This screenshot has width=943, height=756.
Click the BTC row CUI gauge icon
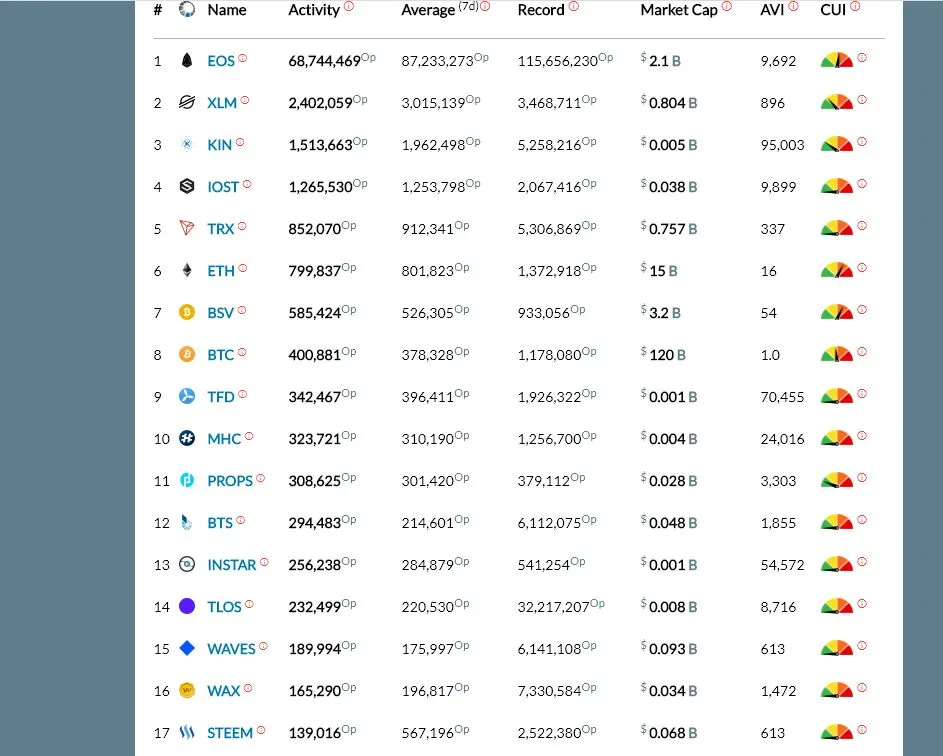click(x=837, y=354)
